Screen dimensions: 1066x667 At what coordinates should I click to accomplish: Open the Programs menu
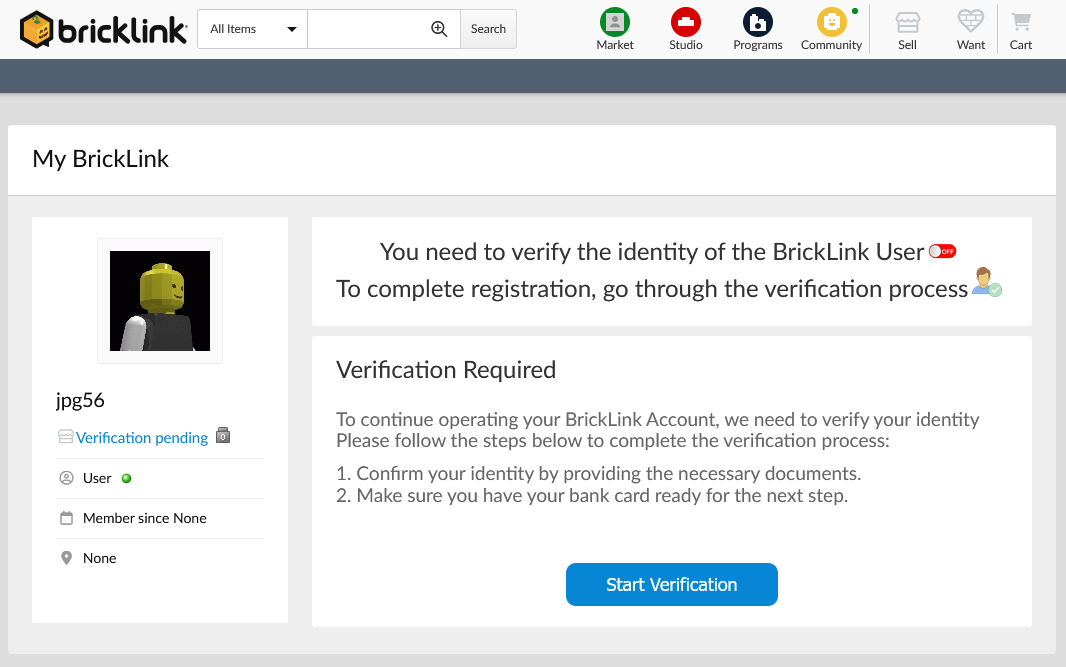click(757, 30)
